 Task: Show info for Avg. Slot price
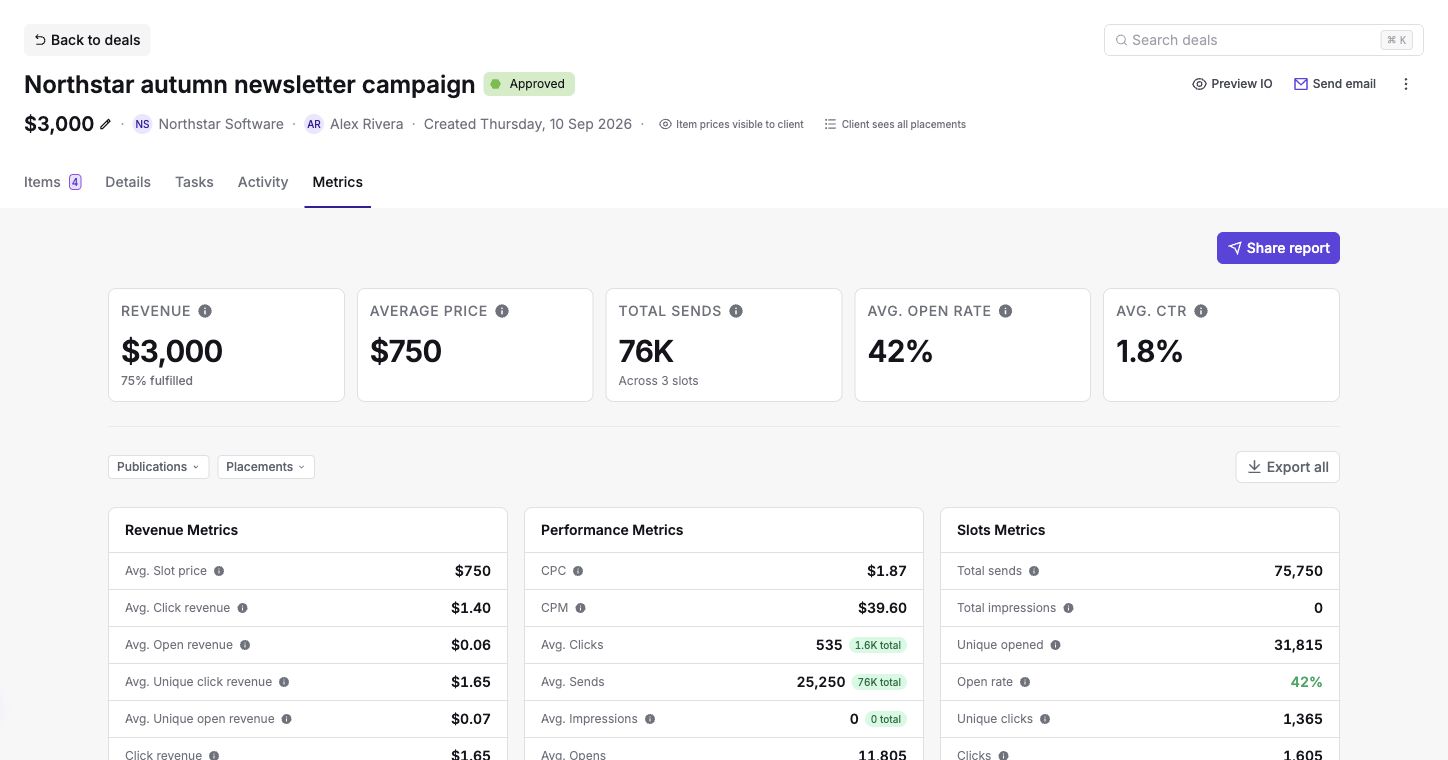click(219, 571)
